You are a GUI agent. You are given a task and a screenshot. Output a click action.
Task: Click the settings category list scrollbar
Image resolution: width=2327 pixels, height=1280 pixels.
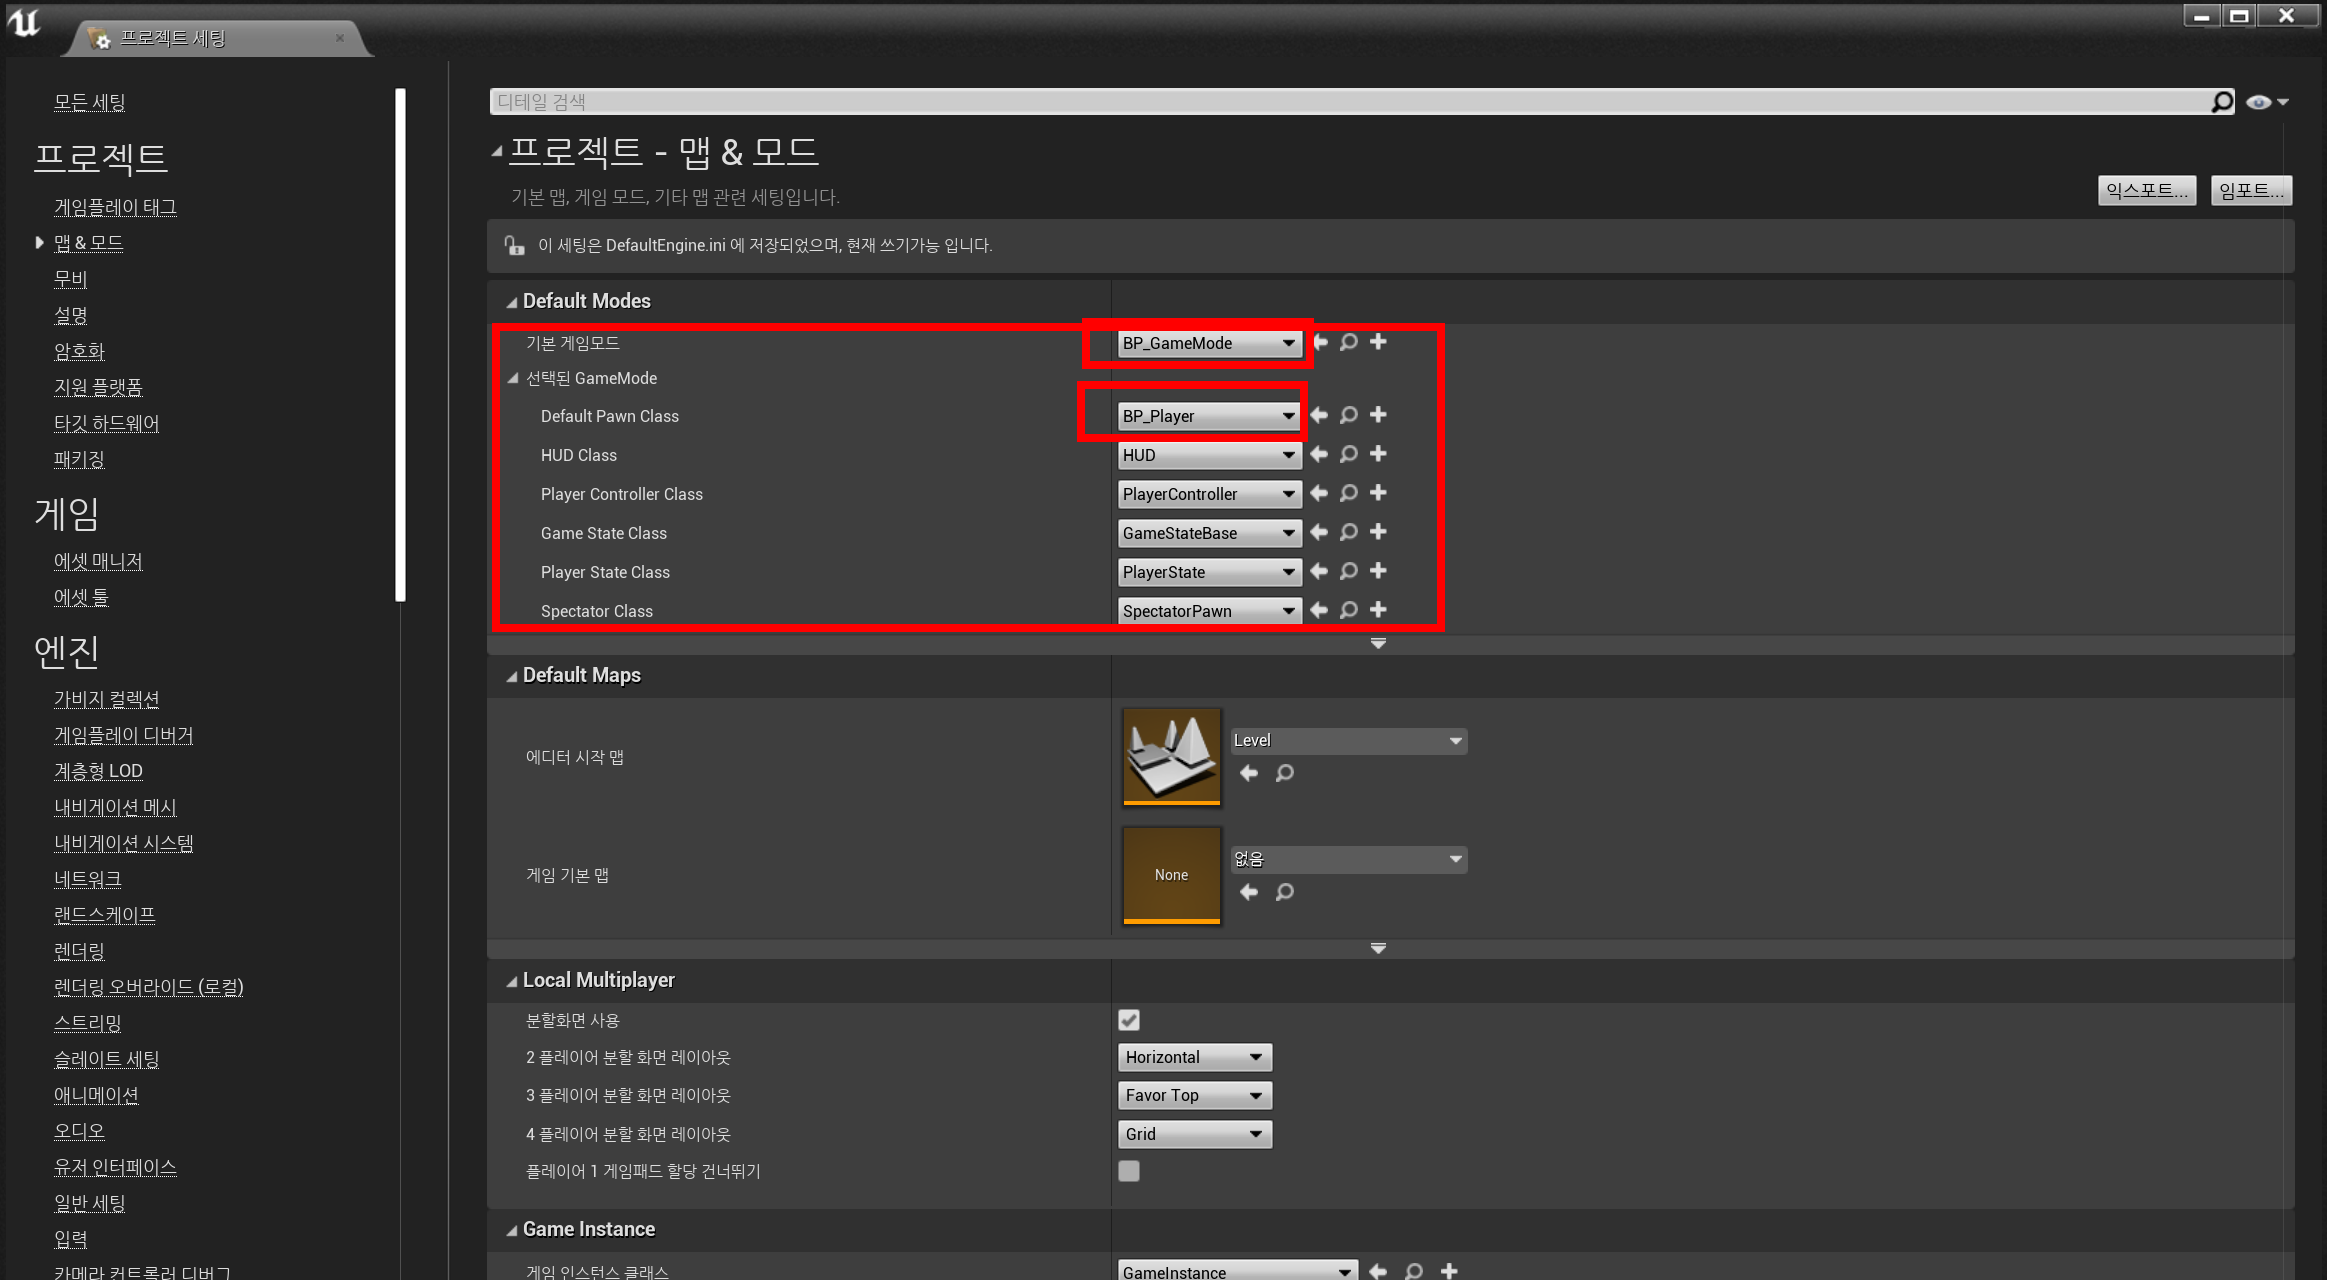(x=400, y=345)
